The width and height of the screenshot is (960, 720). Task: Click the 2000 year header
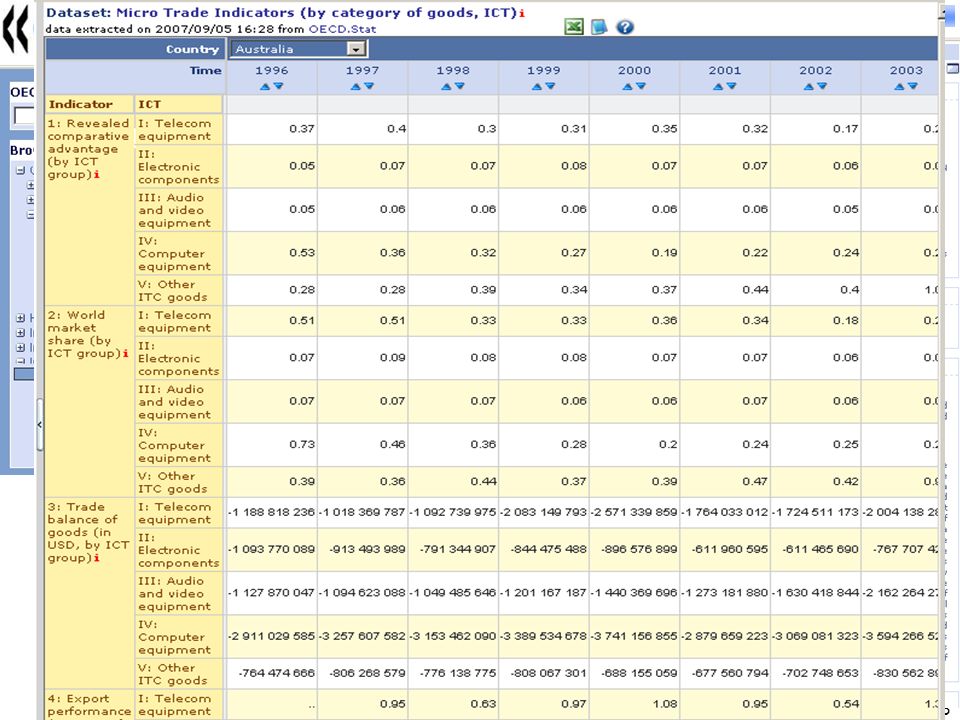(634, 70)
